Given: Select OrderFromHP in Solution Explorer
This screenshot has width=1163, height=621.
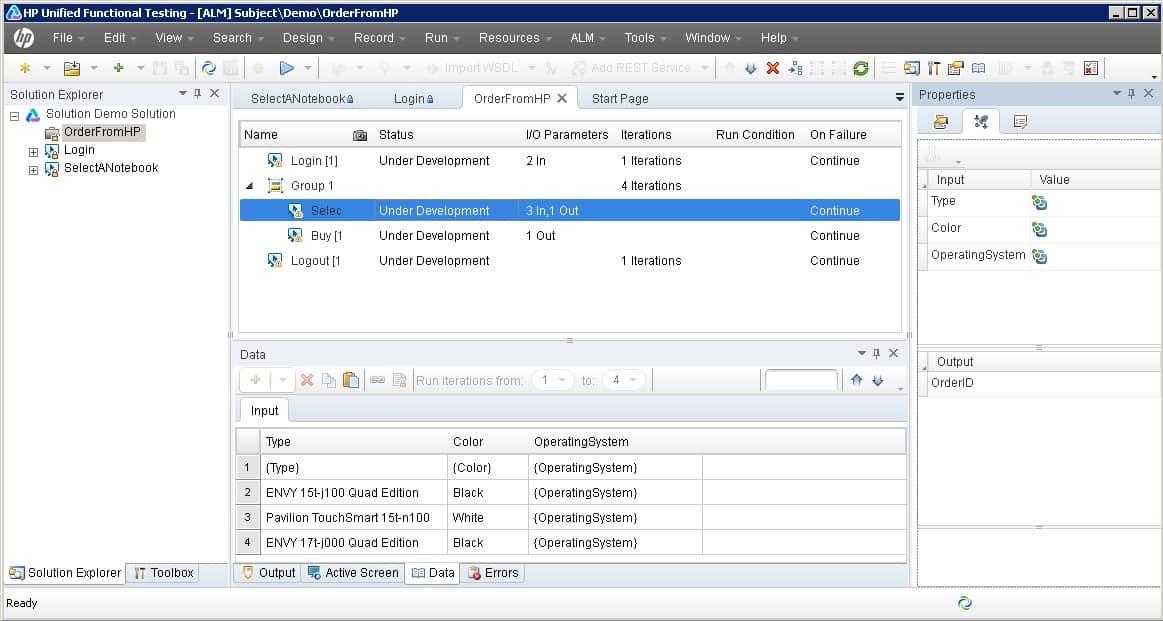Looking at the screenshot, I should pyautogui.click(x=102, y=132).
